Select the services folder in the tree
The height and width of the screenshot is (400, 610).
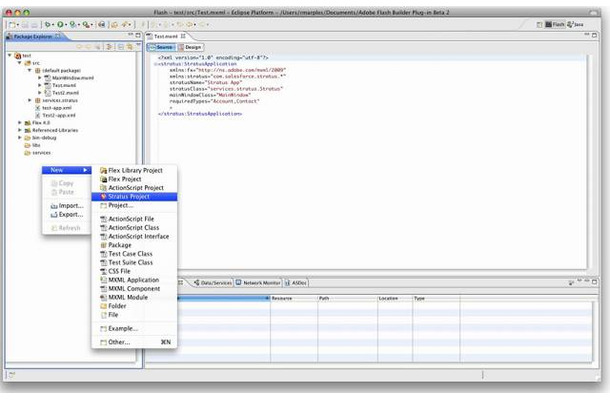pos(38,153)
